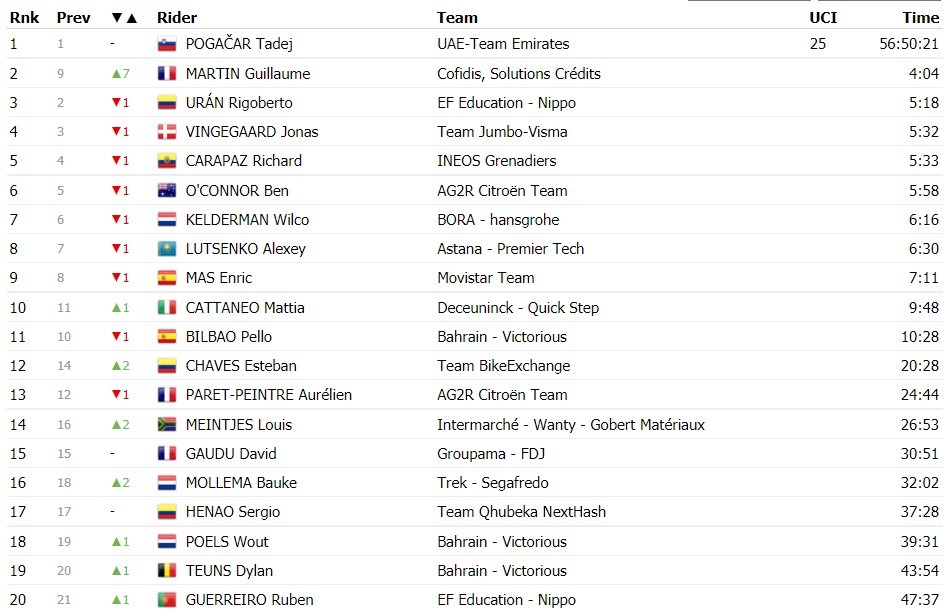The height and width of the screenshot is (610, 952).
Task: Sort by position change arrows column
Action: pyautogui.click(x=124, y=18)
